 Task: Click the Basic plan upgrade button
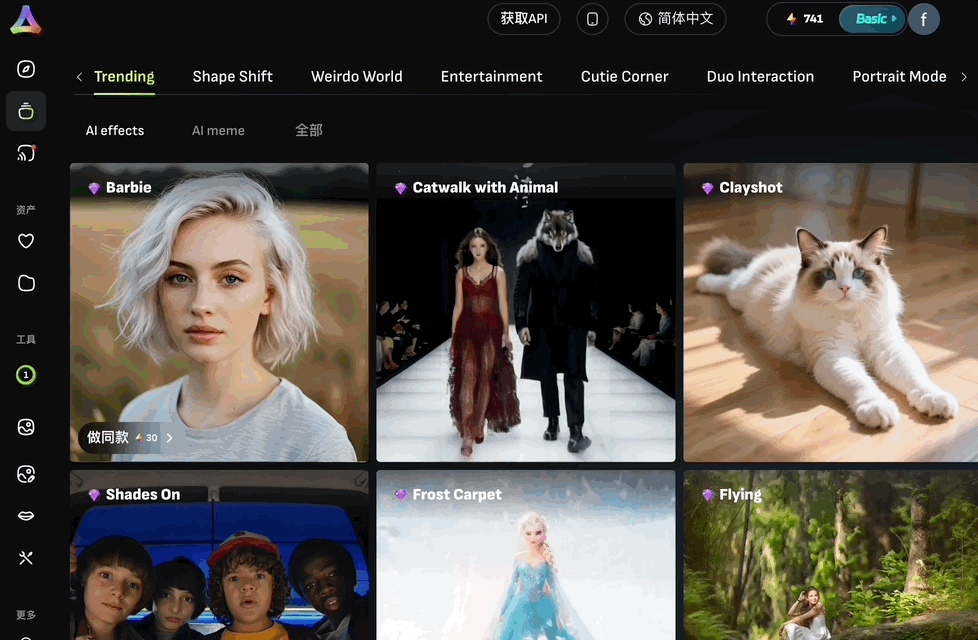872,19
